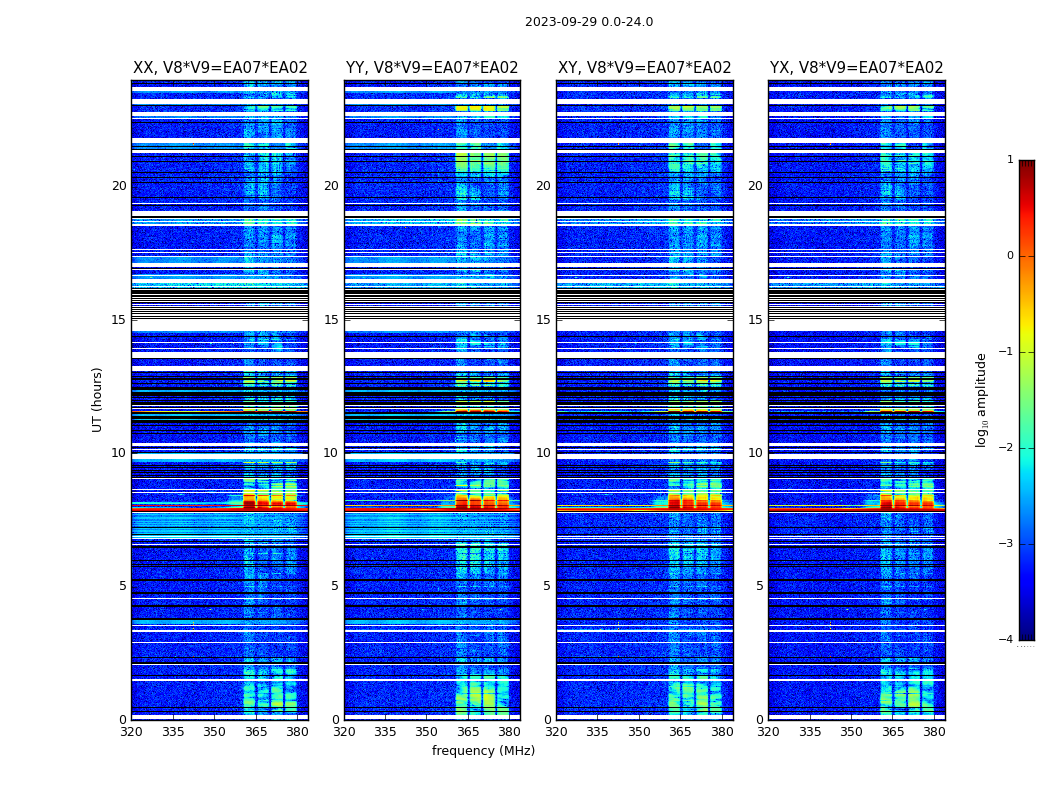
Task: Click the XX, V8*V9=EA07*EA02 panel title
Action: point(220,68)
